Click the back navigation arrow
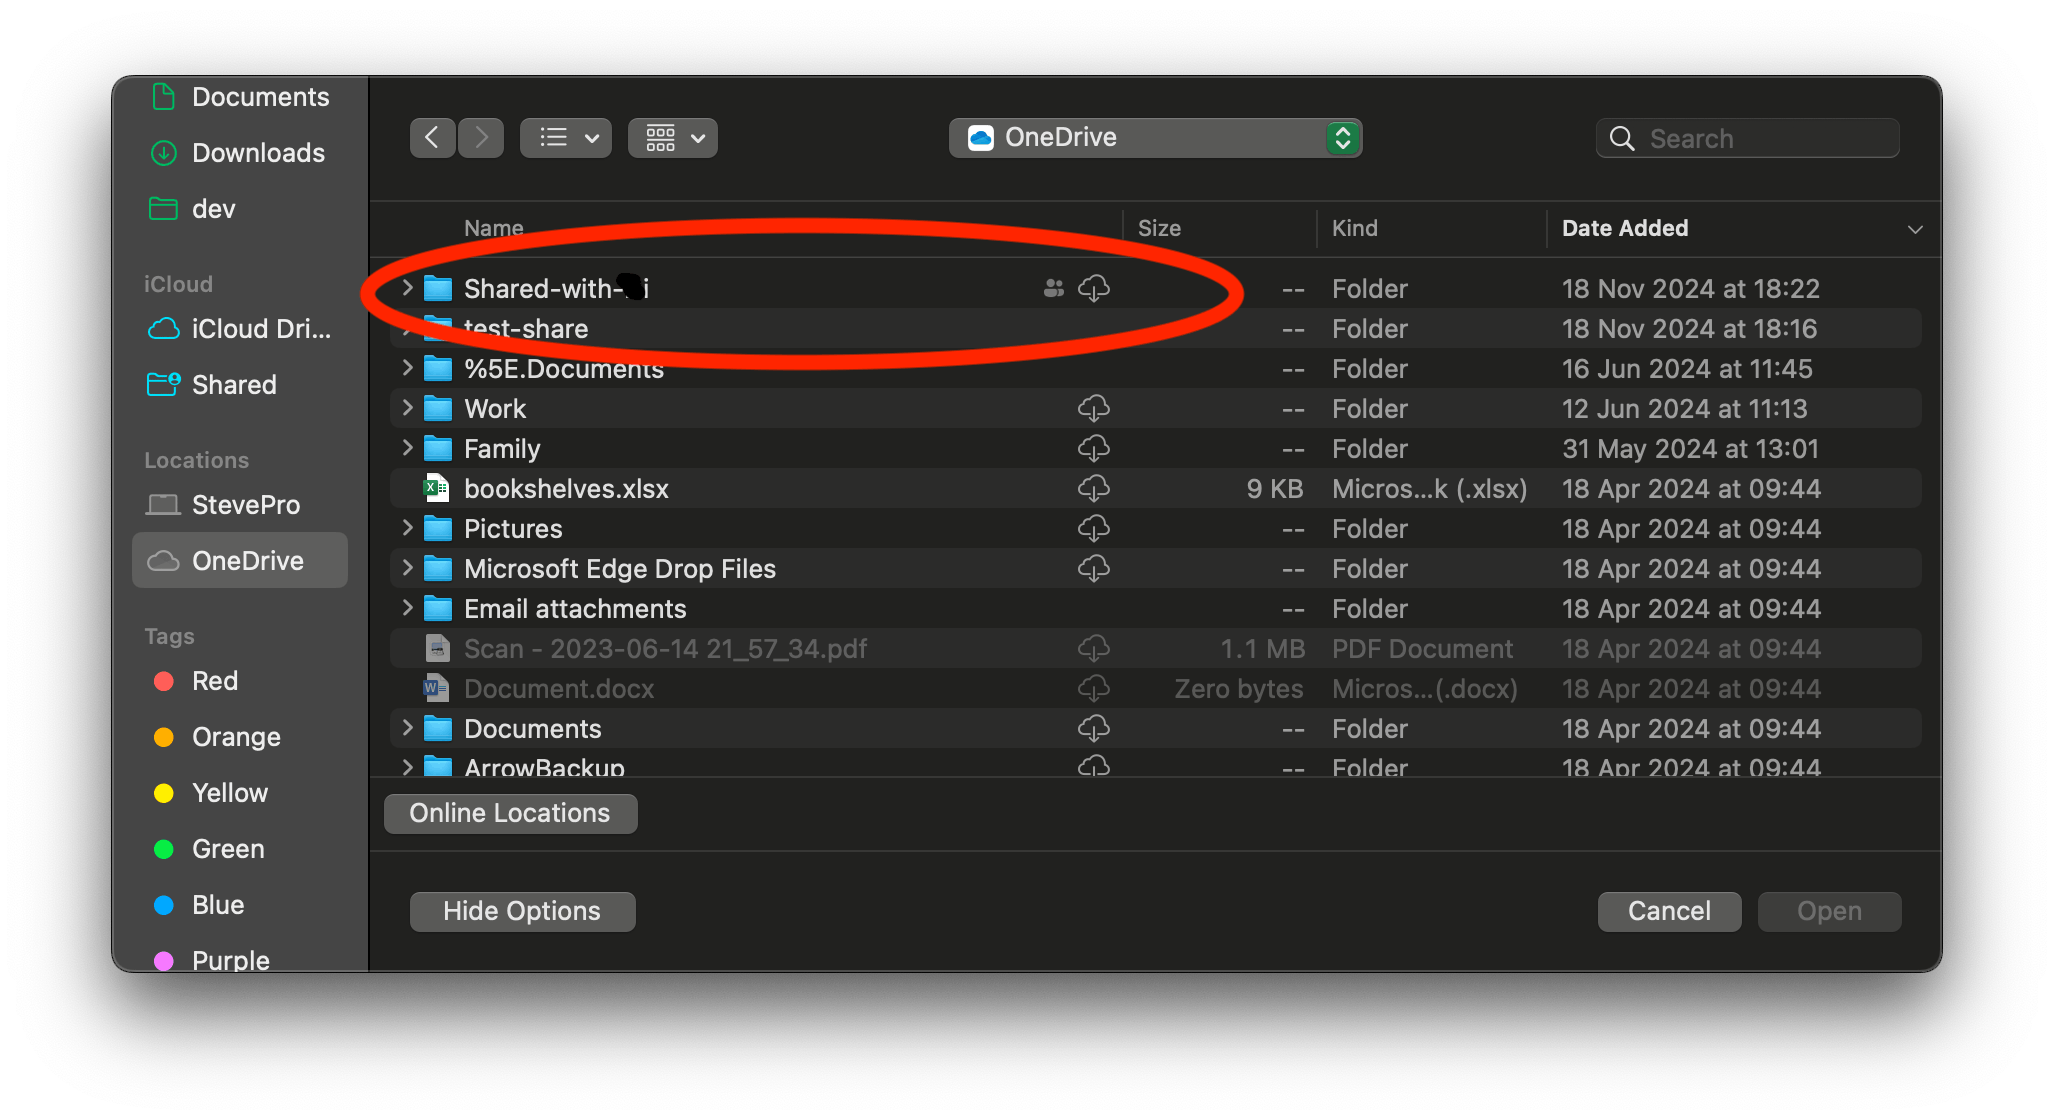This screenshot has height=1120, width=2054. 432,138
